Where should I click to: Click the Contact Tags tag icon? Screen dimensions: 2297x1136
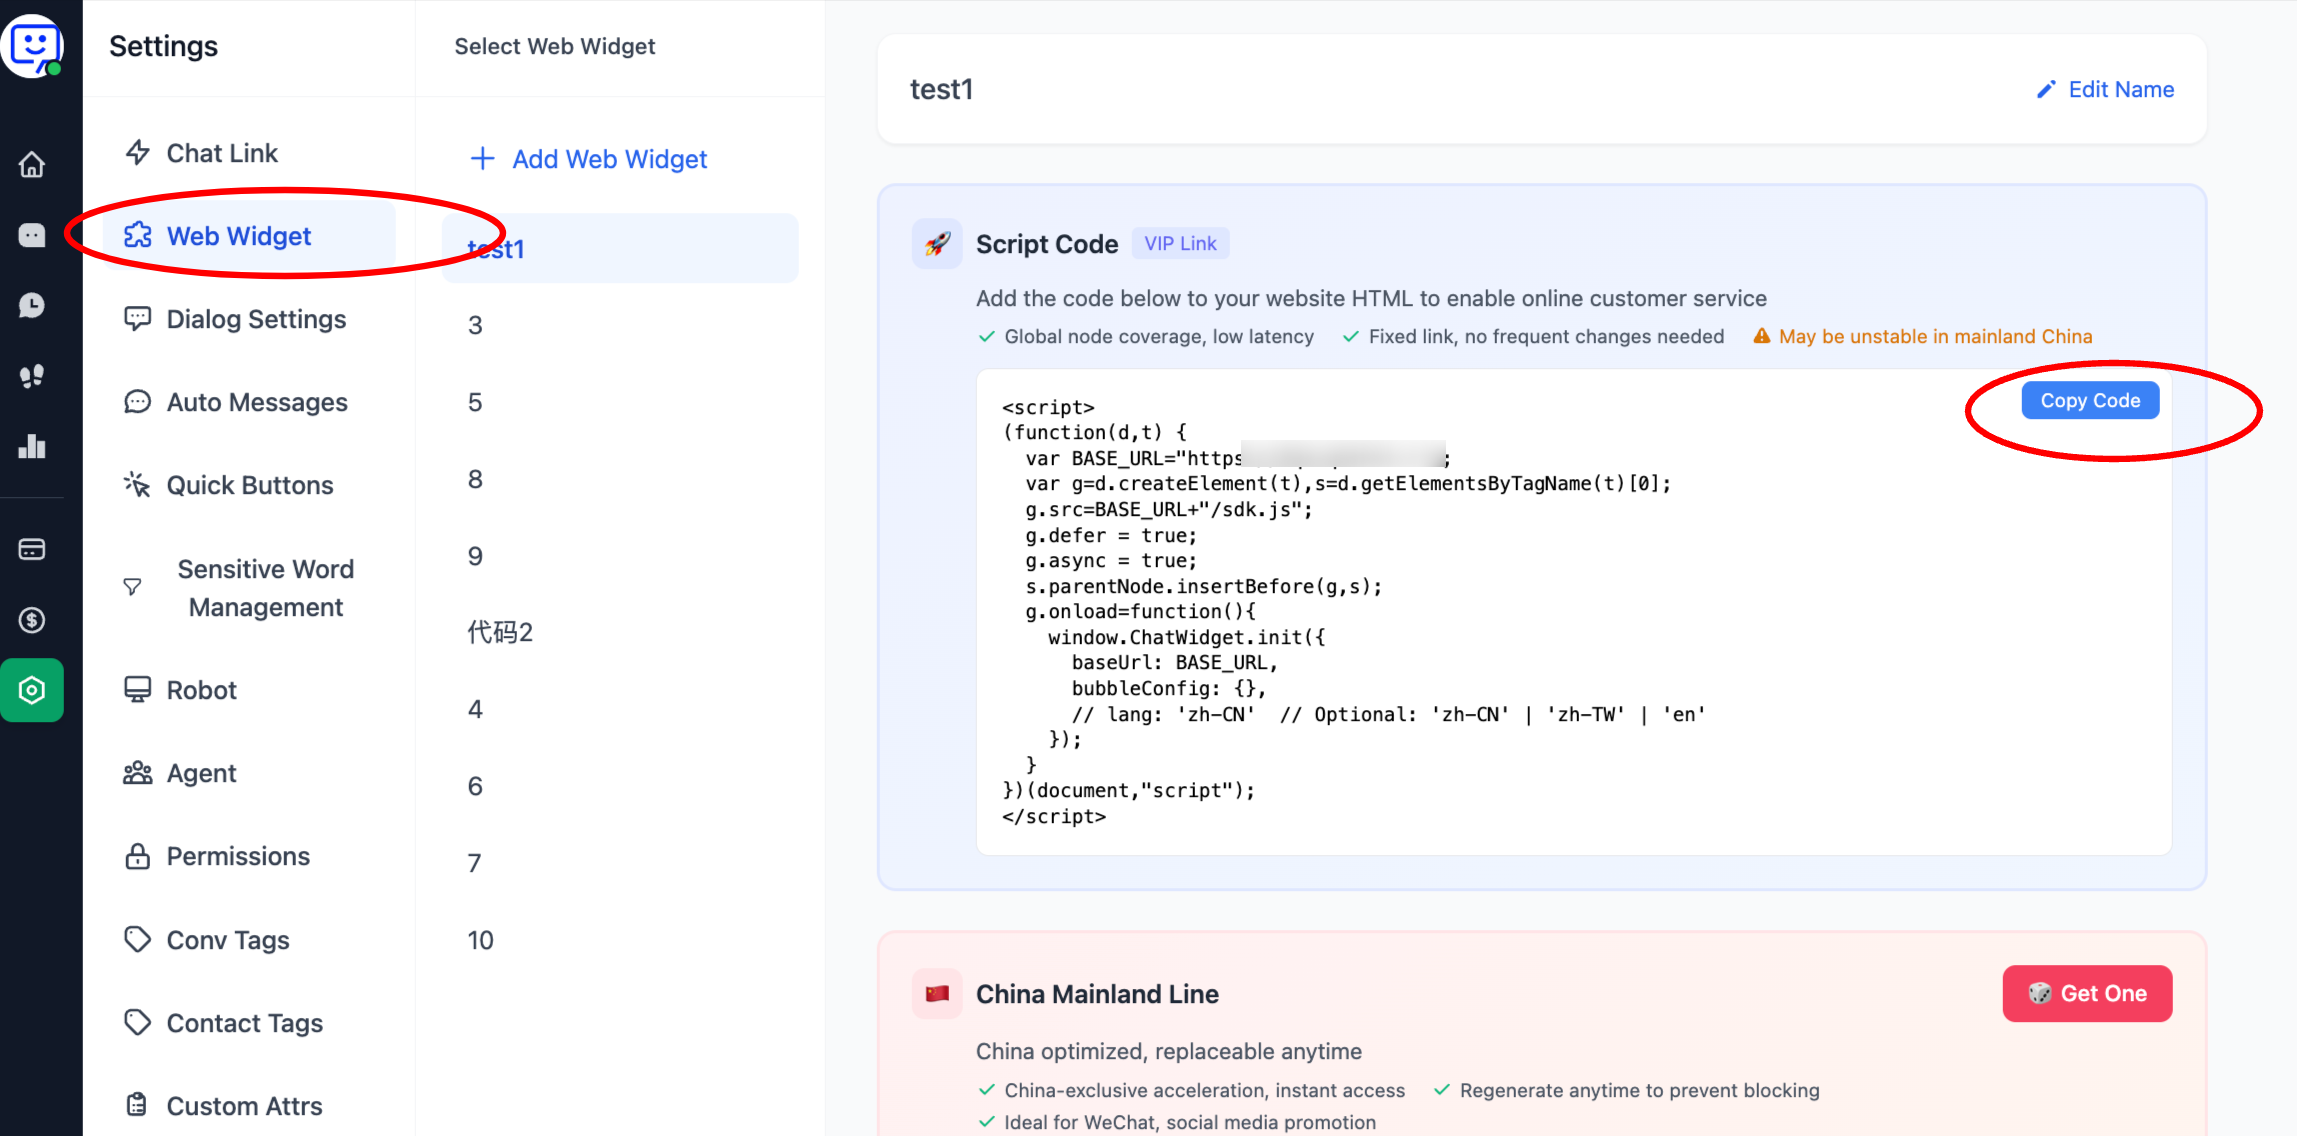click(138, 1022)
